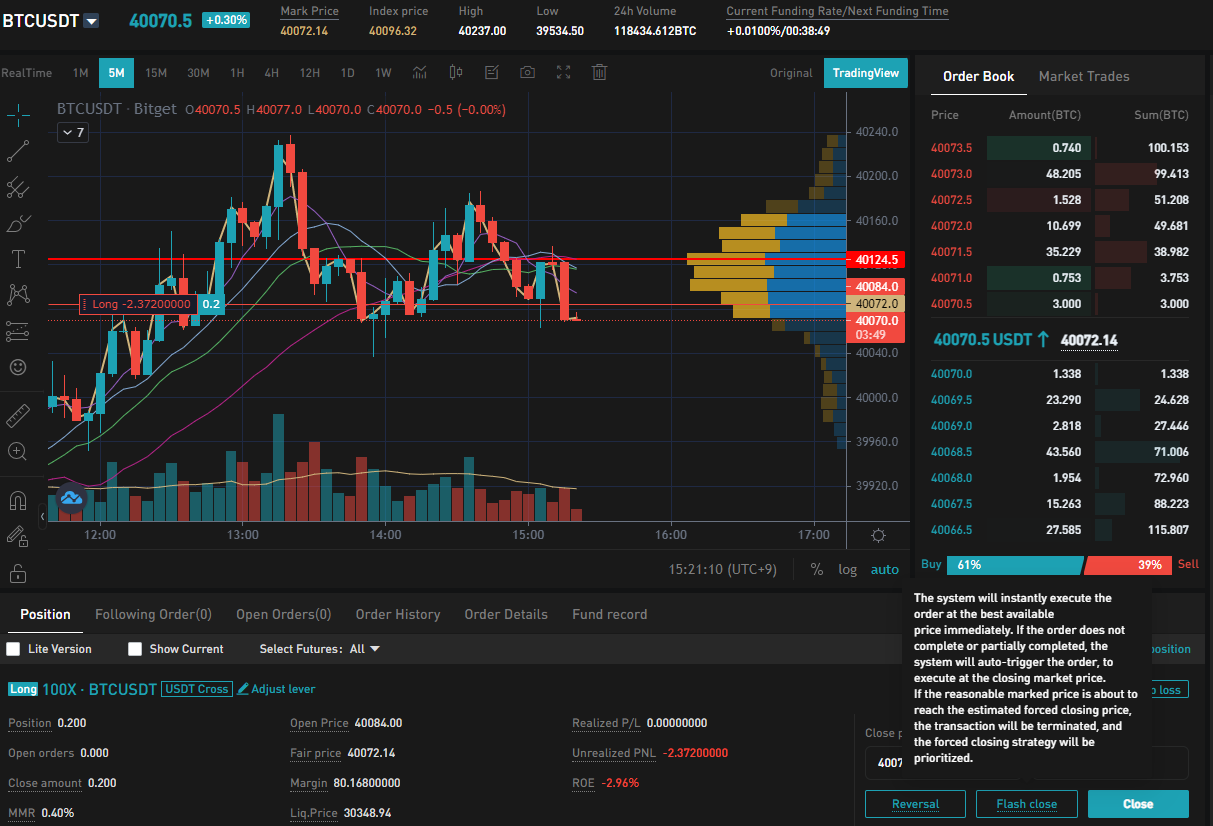This screenshot has height=826, width=1213.
Task: Toggle log scale on chart
Action: point(847,569)
